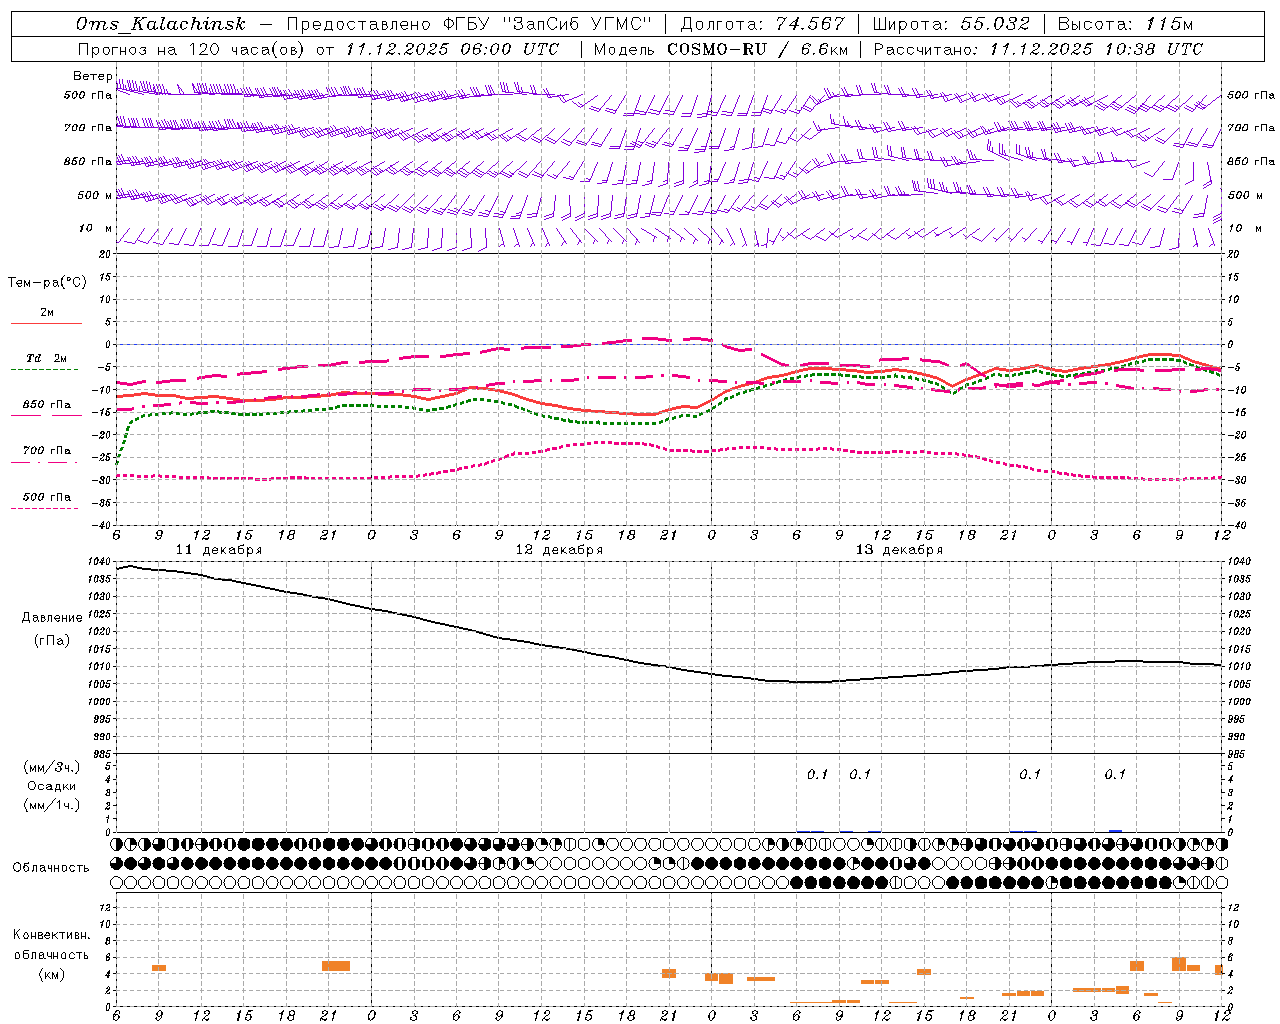Click the station name Oms_Kalachinsk in header
The image size is (1280, 1024).
click(x=160, y=24)
